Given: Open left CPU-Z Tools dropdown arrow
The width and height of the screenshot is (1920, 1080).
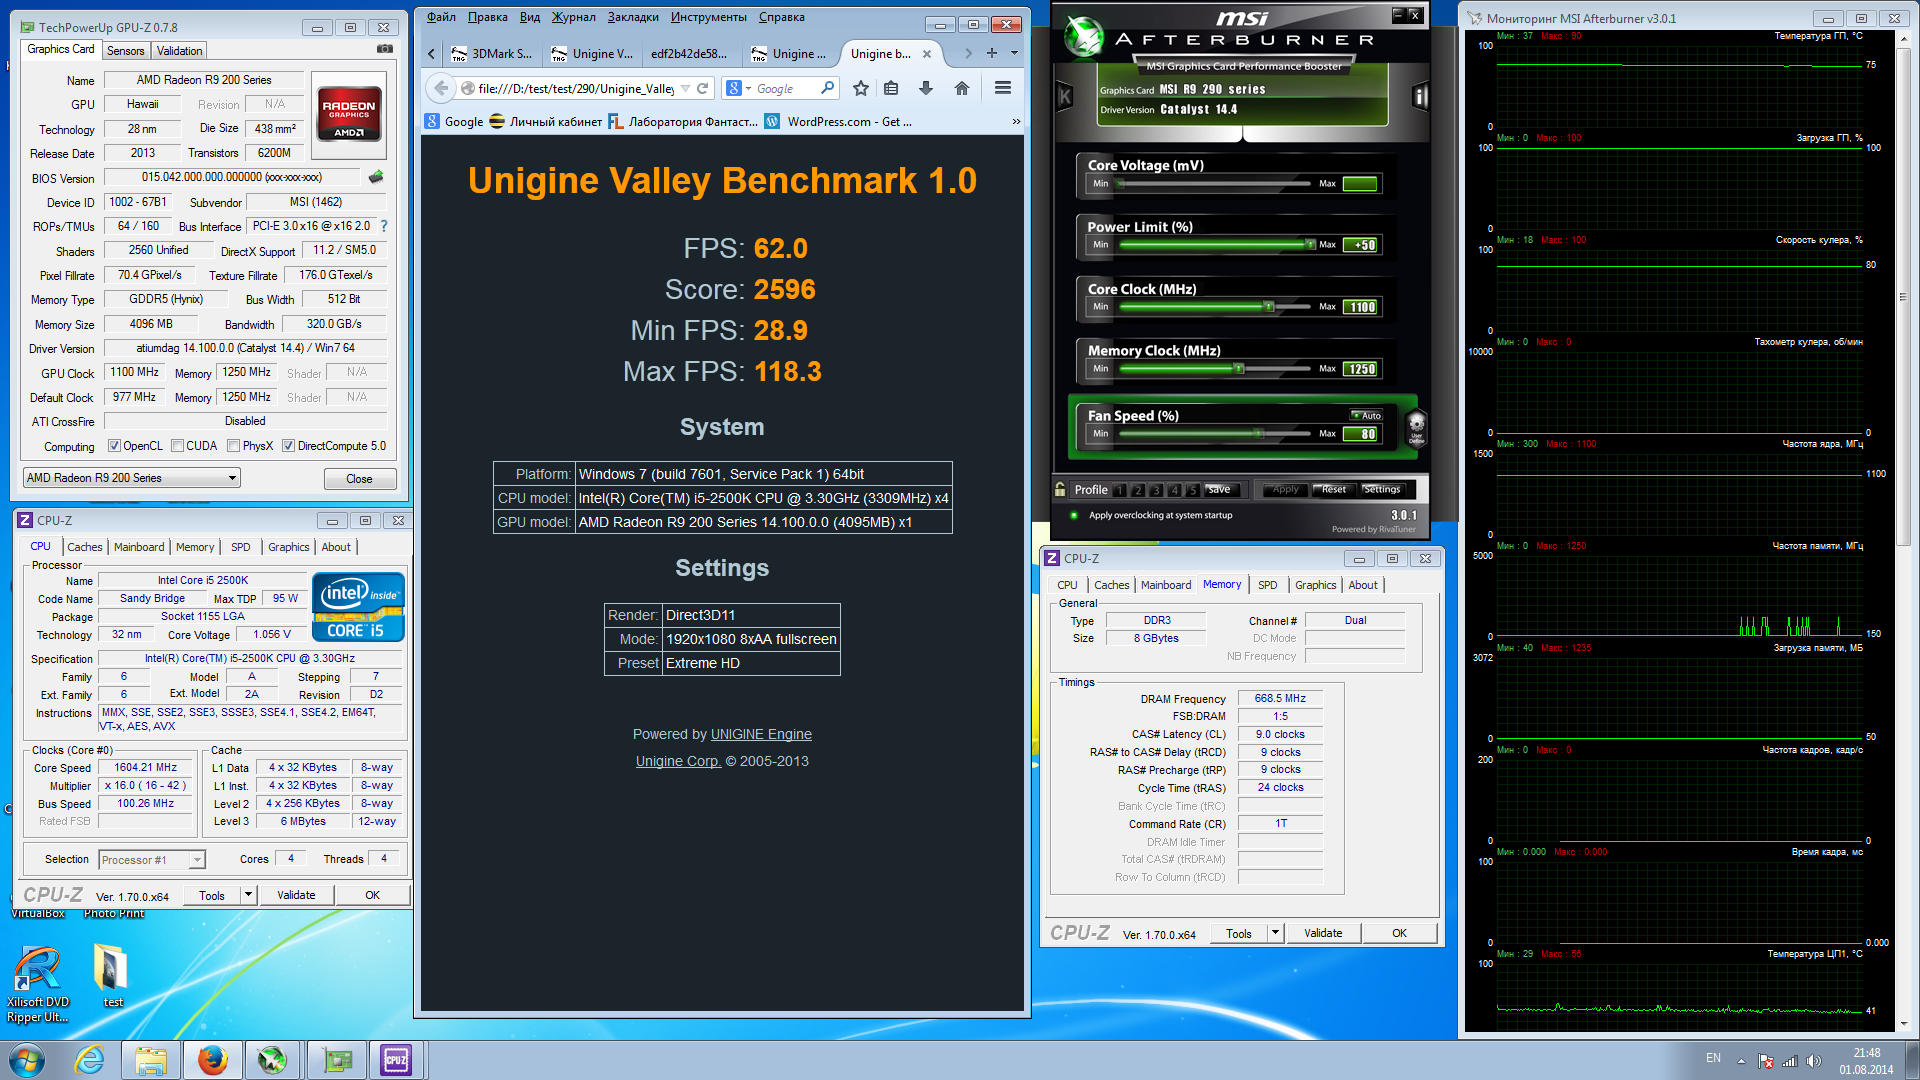Looking at the screenshot, I should pos(248,895).
